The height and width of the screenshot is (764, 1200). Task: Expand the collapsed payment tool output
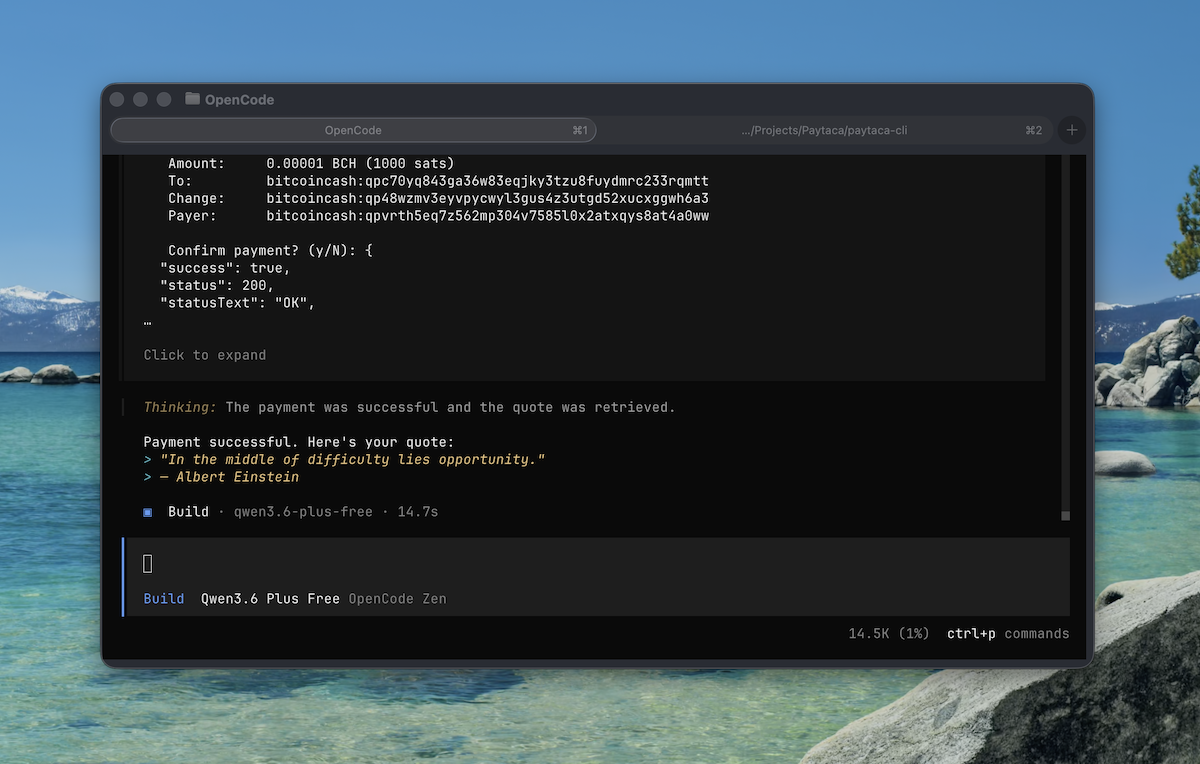(205, 354)
